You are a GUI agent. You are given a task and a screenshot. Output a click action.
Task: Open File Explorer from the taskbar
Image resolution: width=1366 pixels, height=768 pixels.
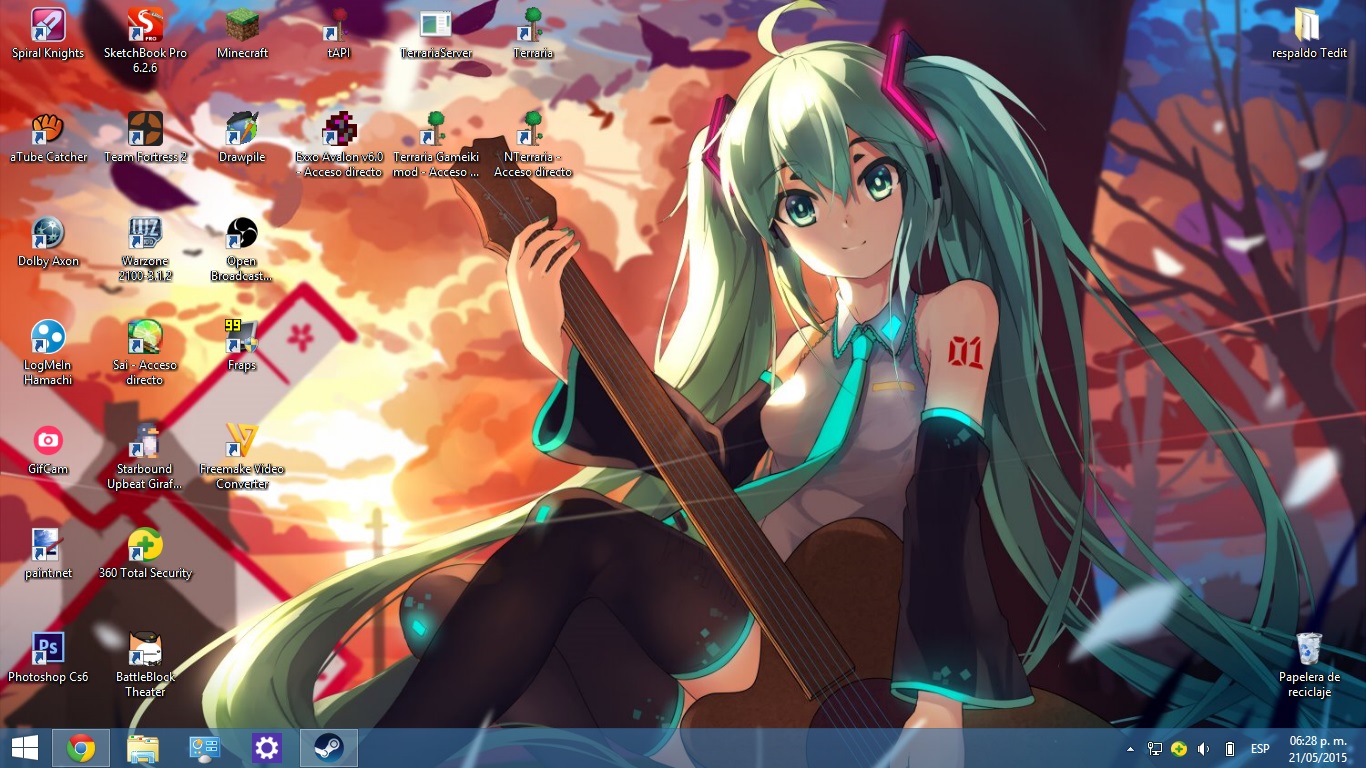coord(143,748)
